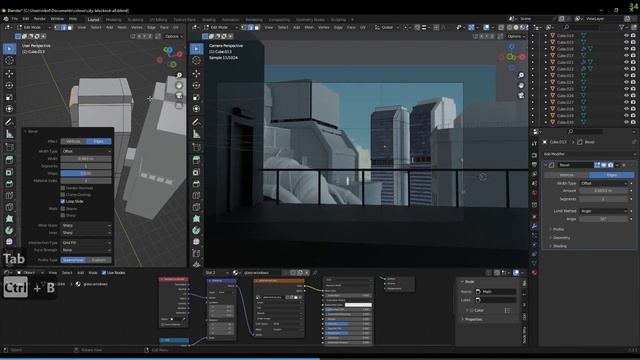Viewport: 640px width, 360px height.
Task: Enable the Mark Seams checkbox
Action: (63, 209)
